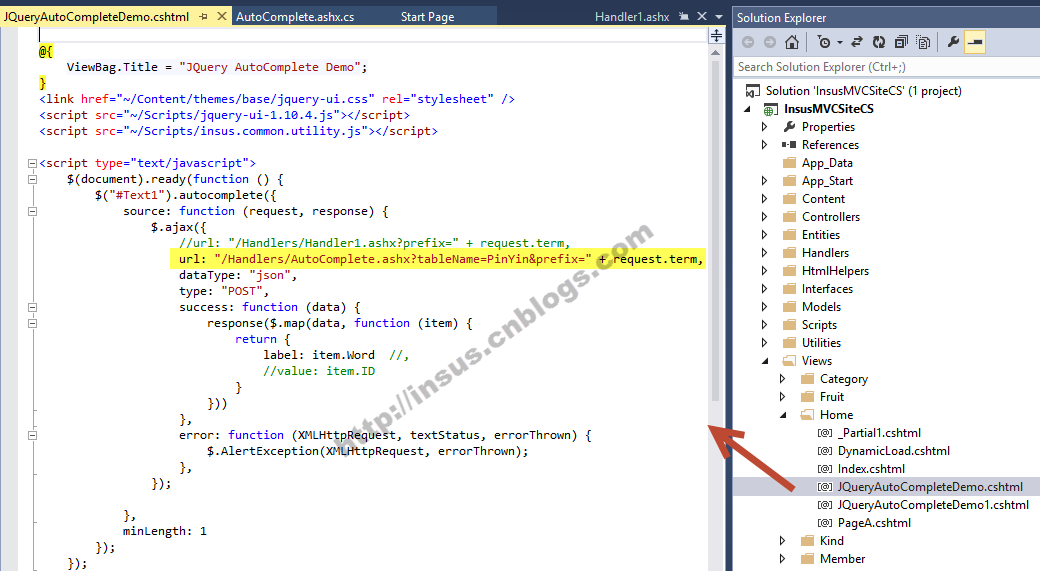This screenshot has width=1040, height=571.
Task: Expand the Controllers folder
Action: click(x=764, y=217)
